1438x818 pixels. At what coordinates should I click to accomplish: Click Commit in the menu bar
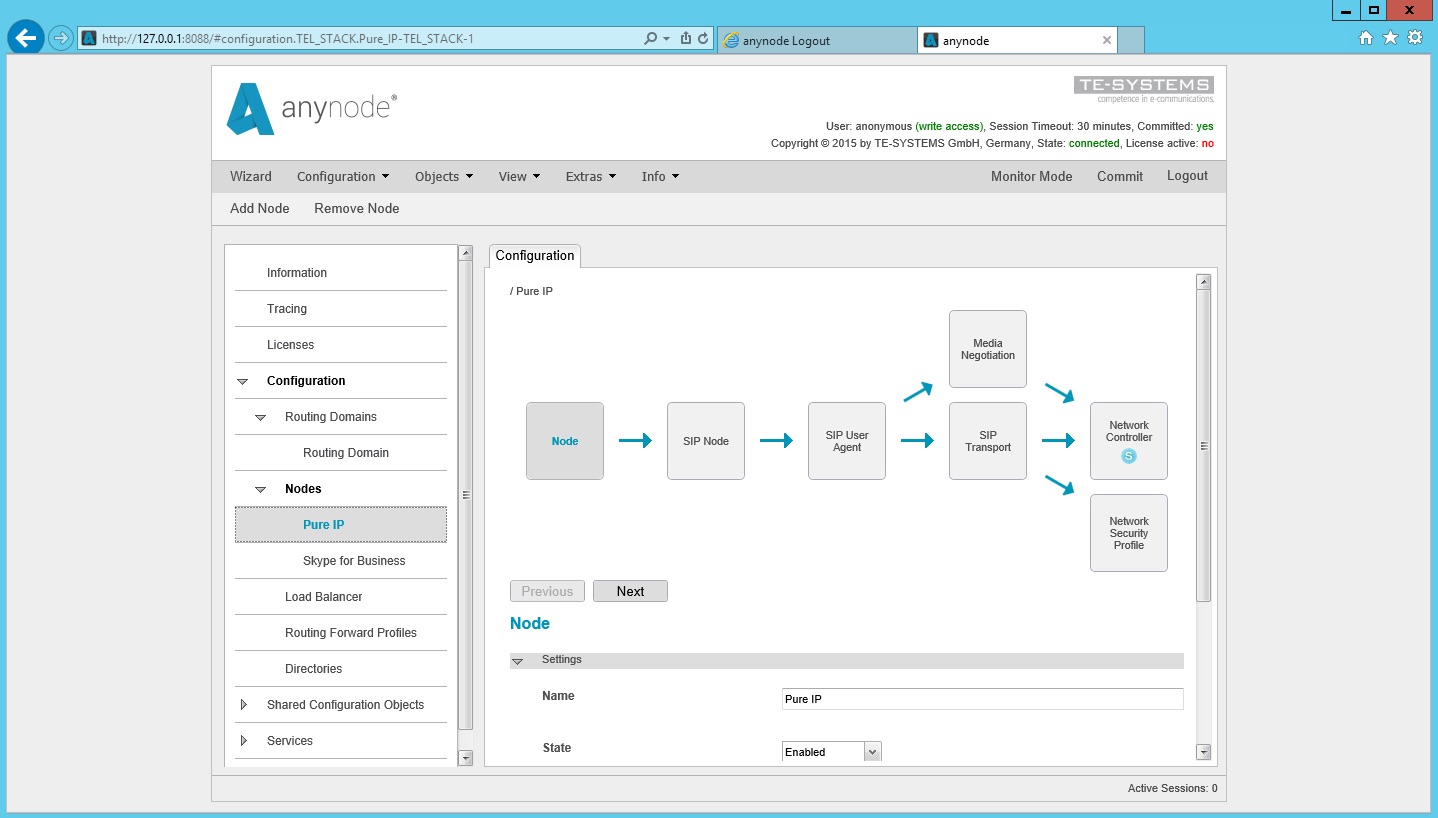click(1119, 176)
